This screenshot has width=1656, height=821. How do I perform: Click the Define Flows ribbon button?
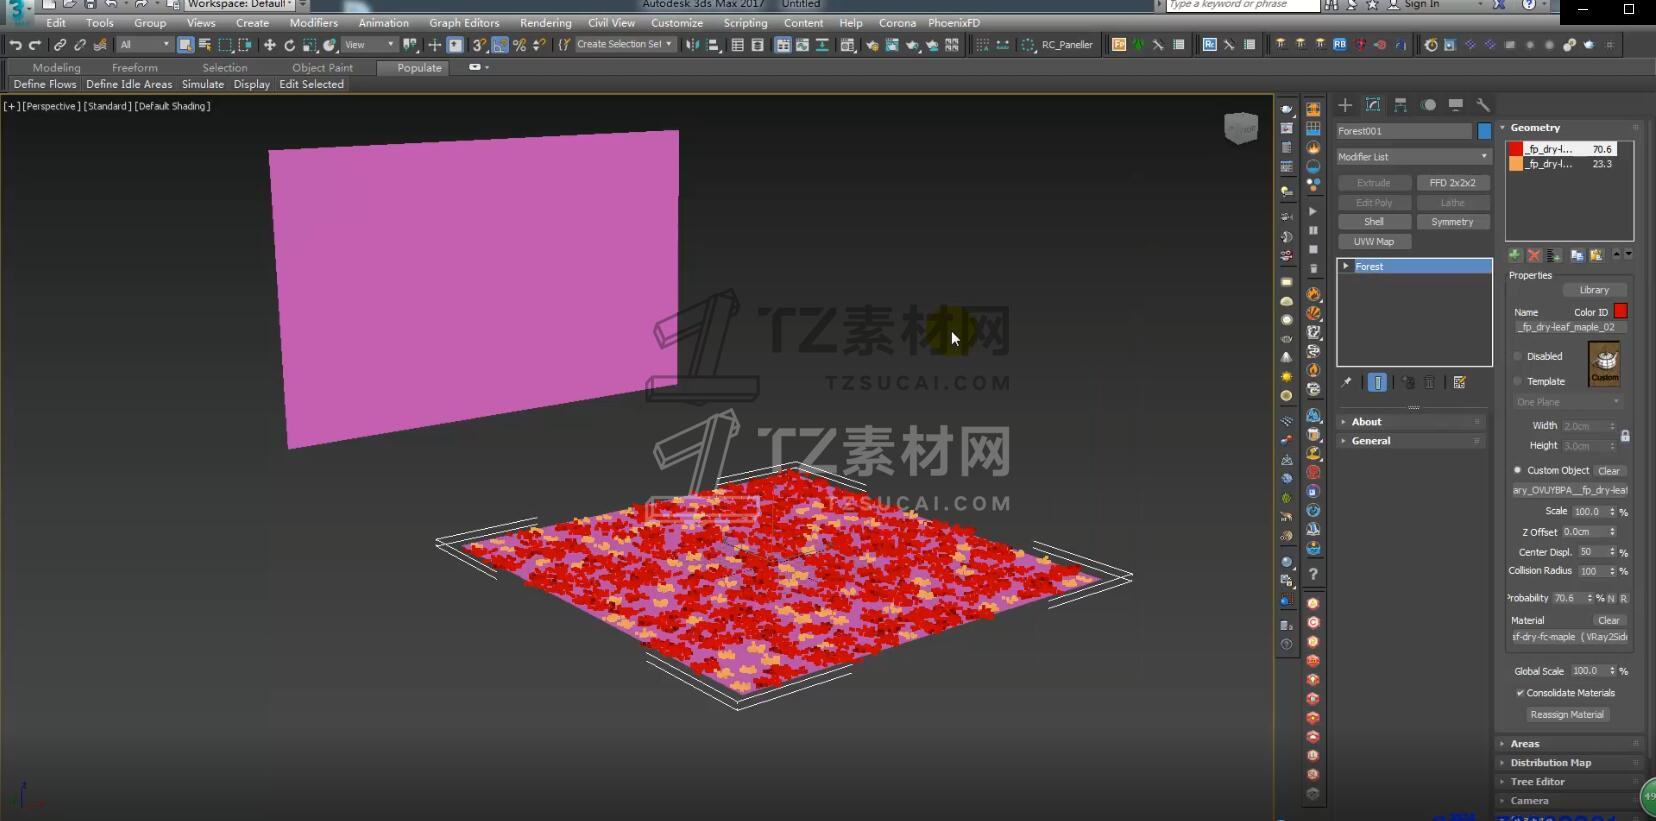click(x=45, y=85)
